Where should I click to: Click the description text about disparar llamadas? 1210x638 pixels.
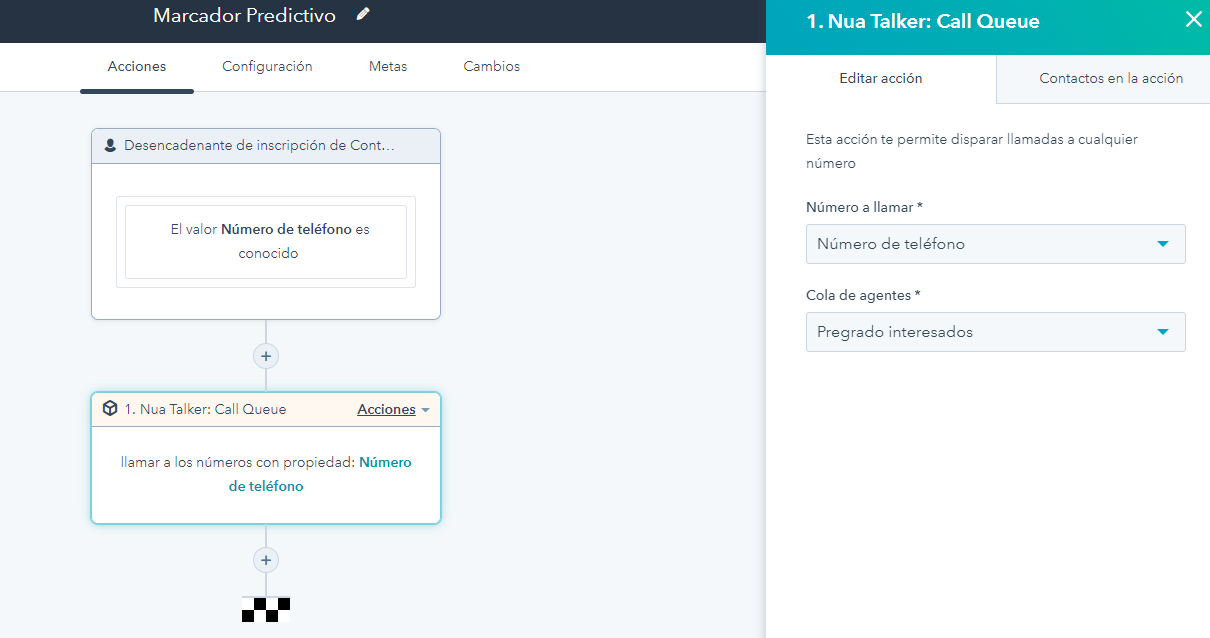click(972, 151)
